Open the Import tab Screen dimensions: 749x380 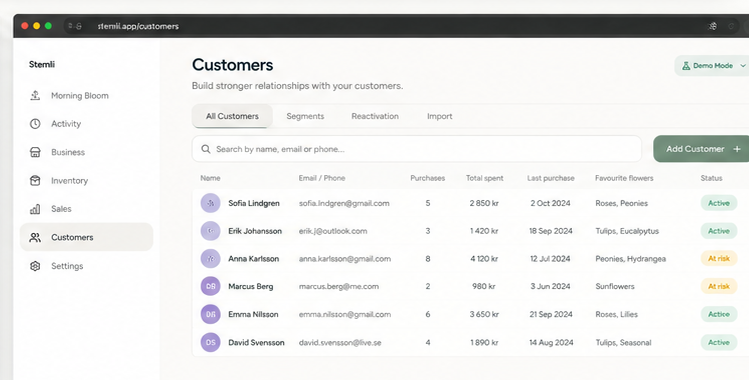point(439,116)
